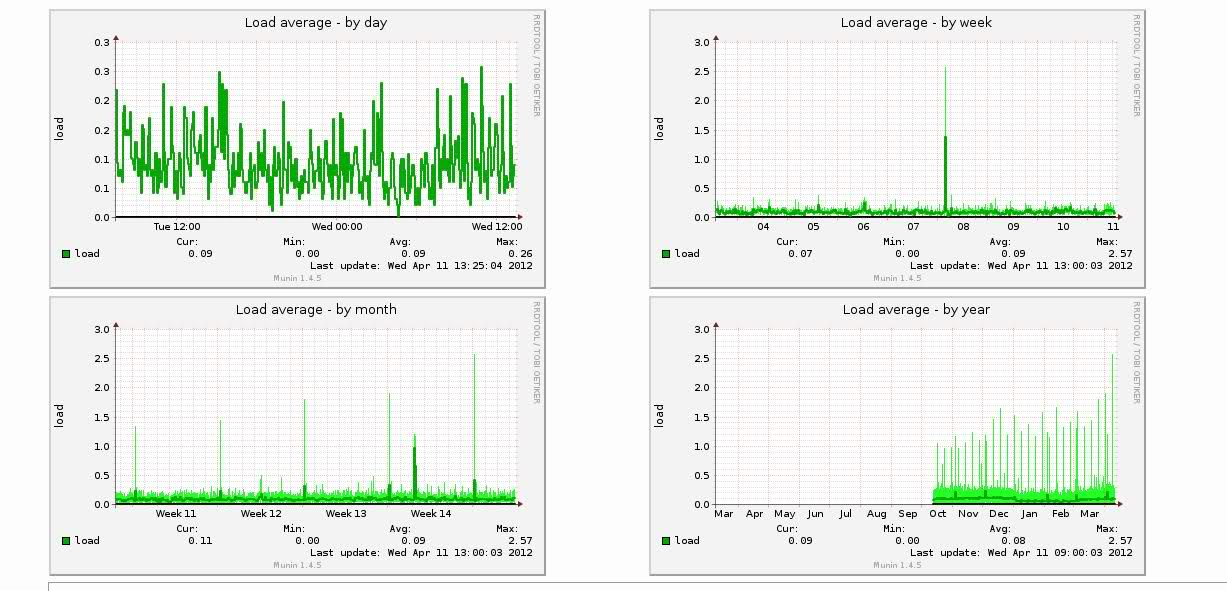Click 'Tue 12:00' axis label in day graph
Image resolution: width=1227 pixels, height=591 pixels.
[x=176, y=227]
